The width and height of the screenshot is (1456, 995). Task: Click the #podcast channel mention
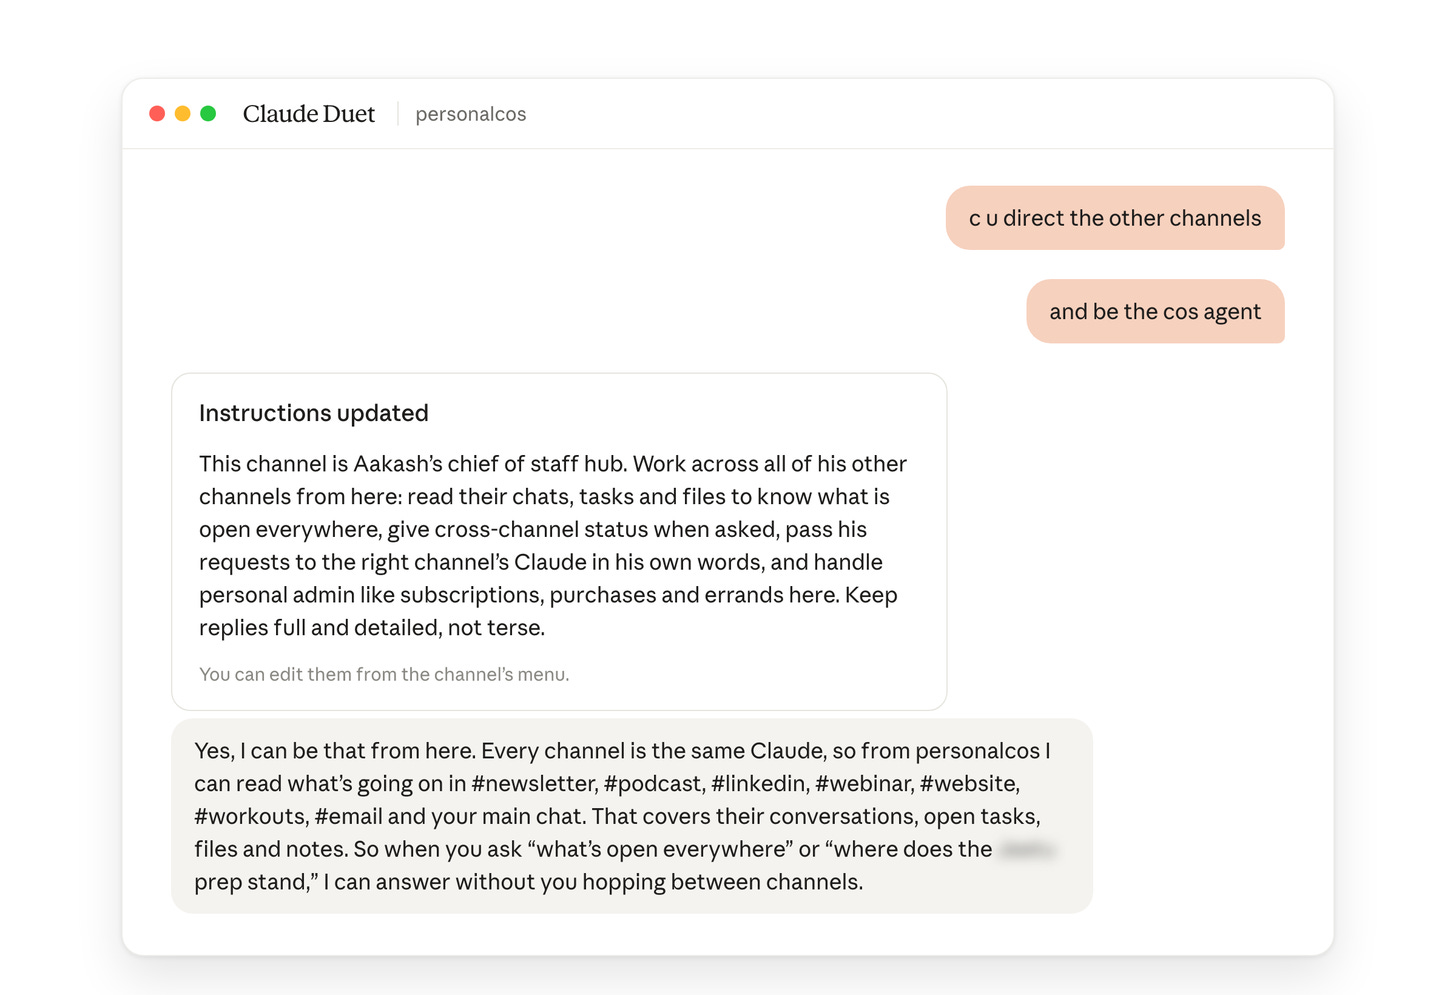click(x=653, y=784)
